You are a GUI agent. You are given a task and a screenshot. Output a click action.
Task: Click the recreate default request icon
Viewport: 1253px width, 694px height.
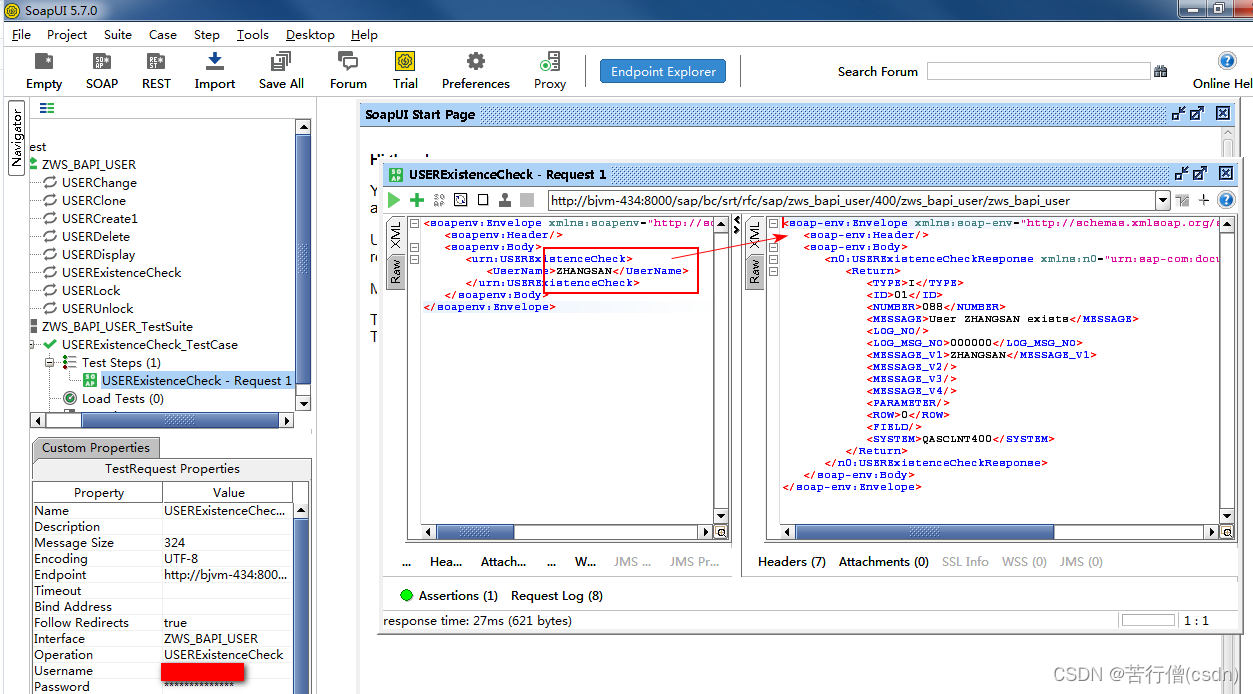point(461,200)
